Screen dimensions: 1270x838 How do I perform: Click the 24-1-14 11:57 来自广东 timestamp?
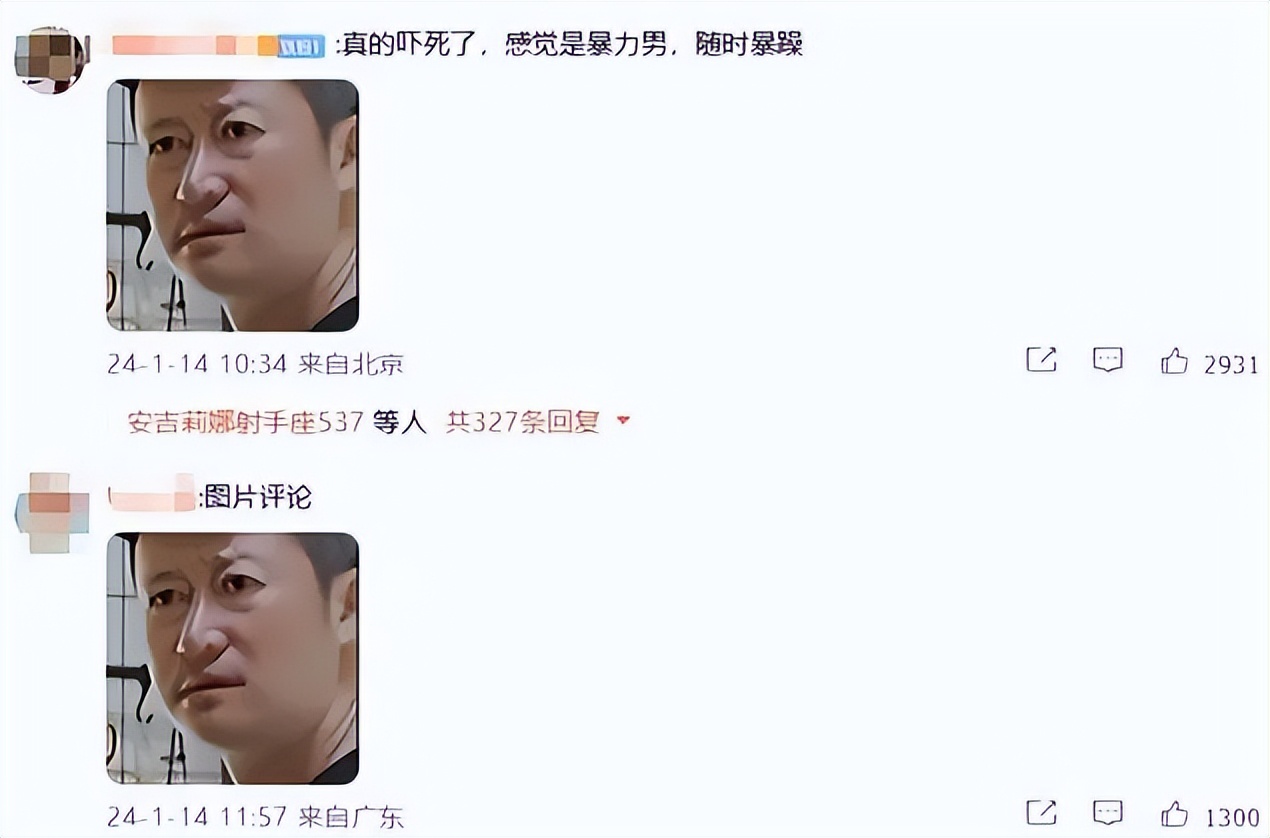point(255,817)
